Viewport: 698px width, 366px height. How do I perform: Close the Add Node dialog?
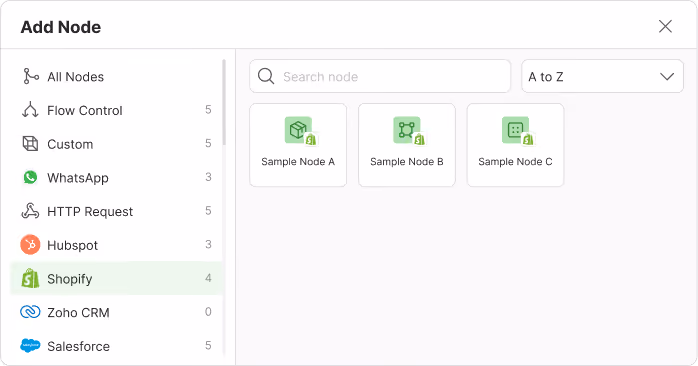click(665, 26)
